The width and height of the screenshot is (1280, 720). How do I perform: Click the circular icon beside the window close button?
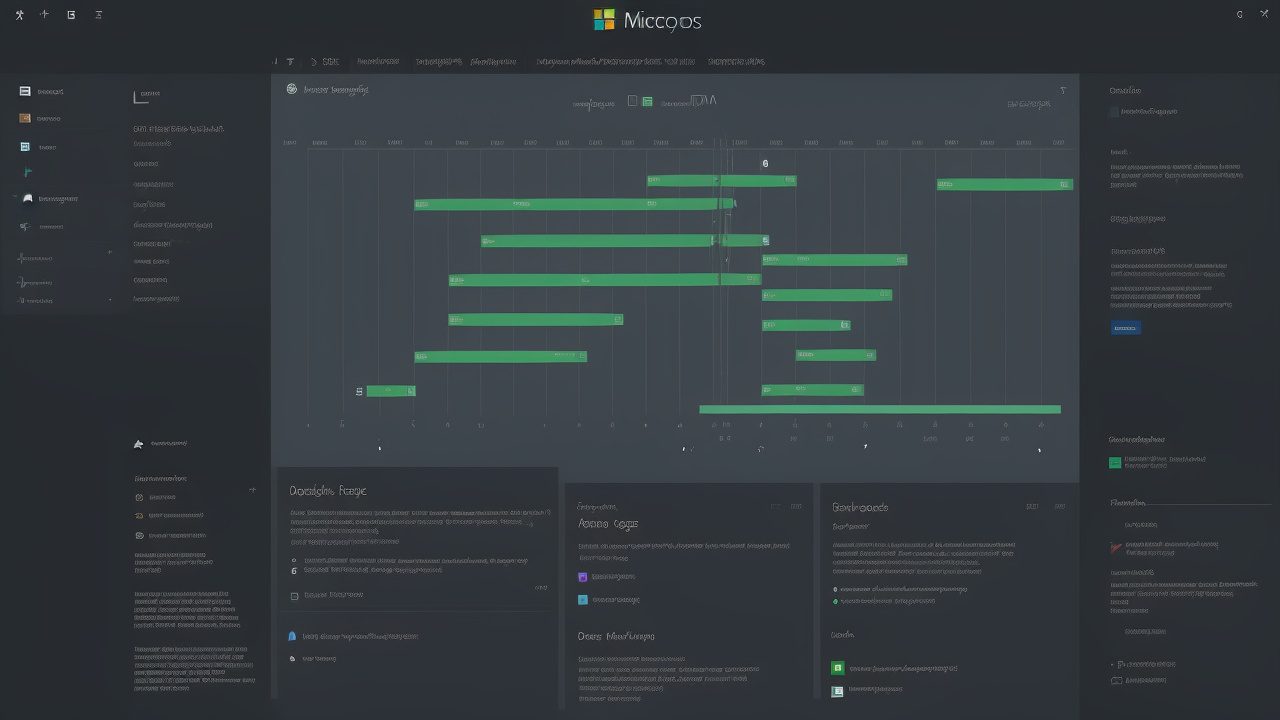point(1240,14)
